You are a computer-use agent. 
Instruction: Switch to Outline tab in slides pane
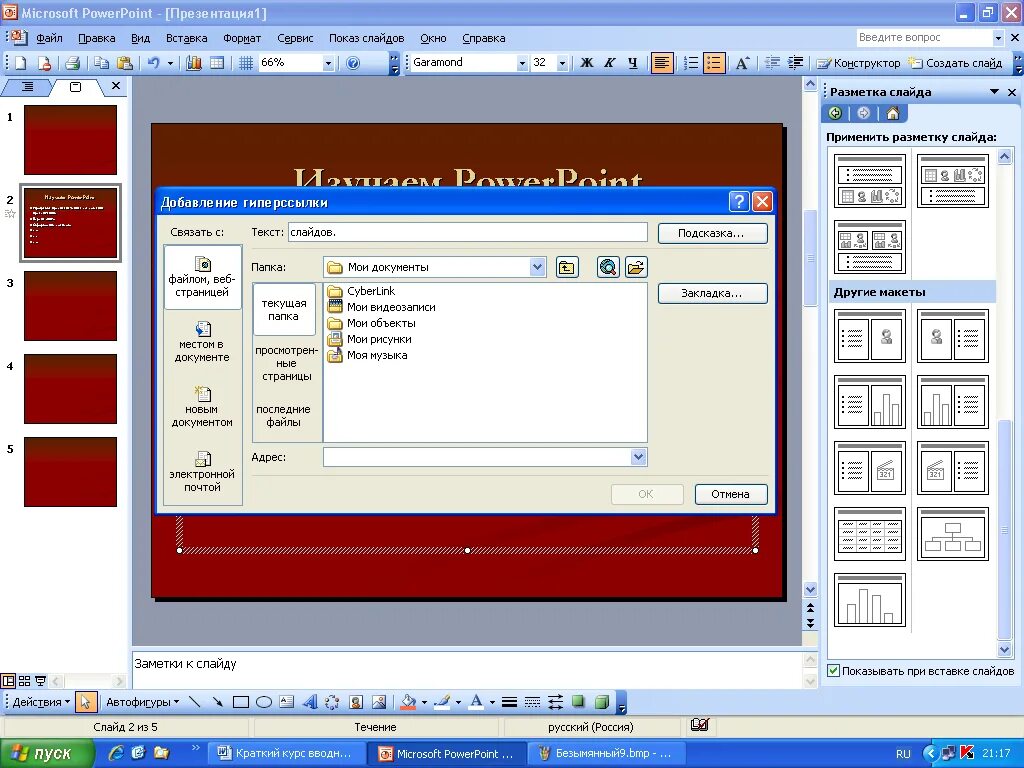pyautogui.click(x=27, y=86)
